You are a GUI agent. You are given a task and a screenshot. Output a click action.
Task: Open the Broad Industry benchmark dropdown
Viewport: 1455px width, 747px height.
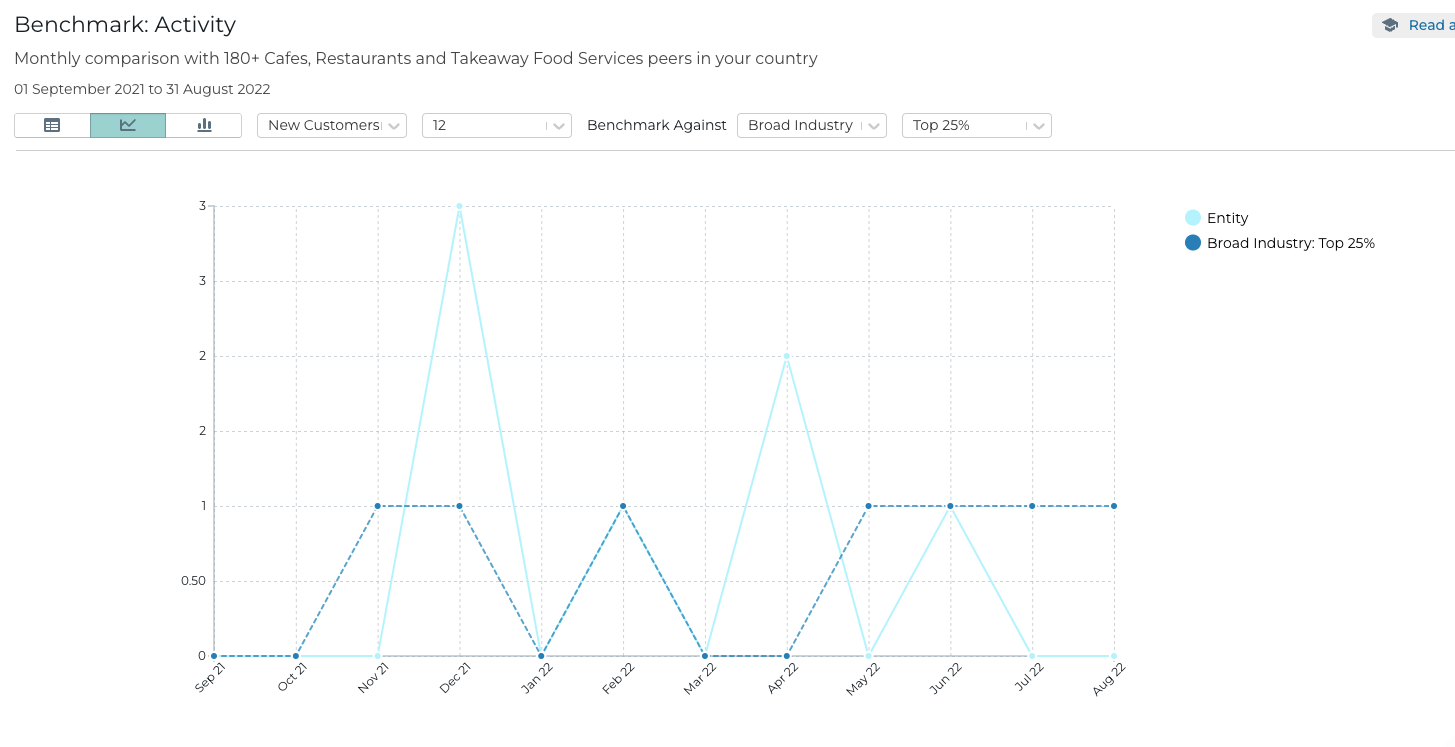(x=811, y=125)
